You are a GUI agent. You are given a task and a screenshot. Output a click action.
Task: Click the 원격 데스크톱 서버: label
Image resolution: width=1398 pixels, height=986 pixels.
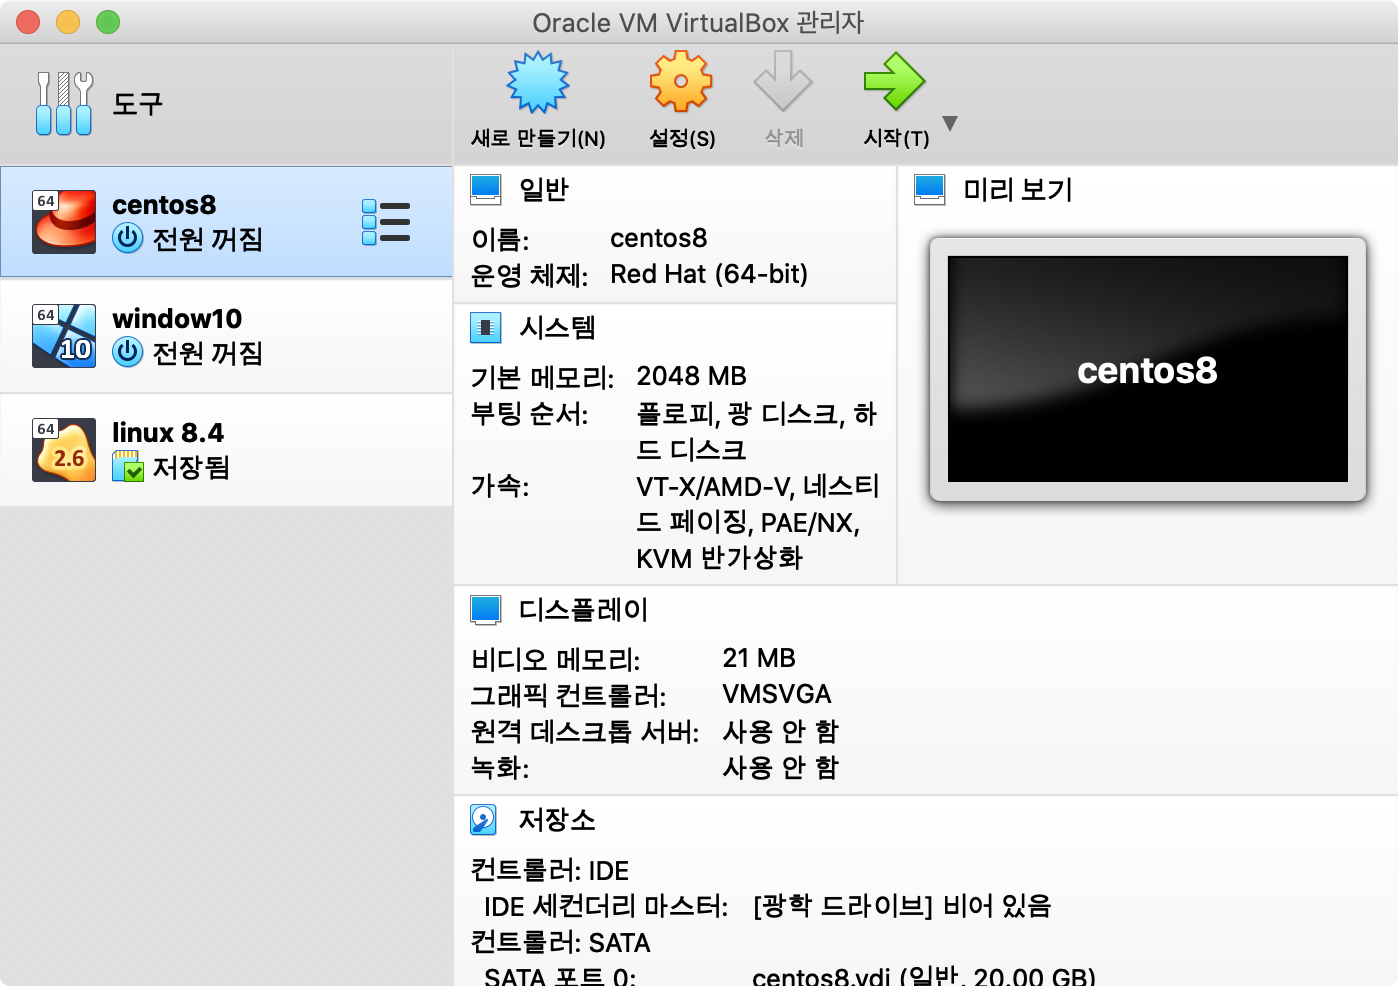pos(585,731)
